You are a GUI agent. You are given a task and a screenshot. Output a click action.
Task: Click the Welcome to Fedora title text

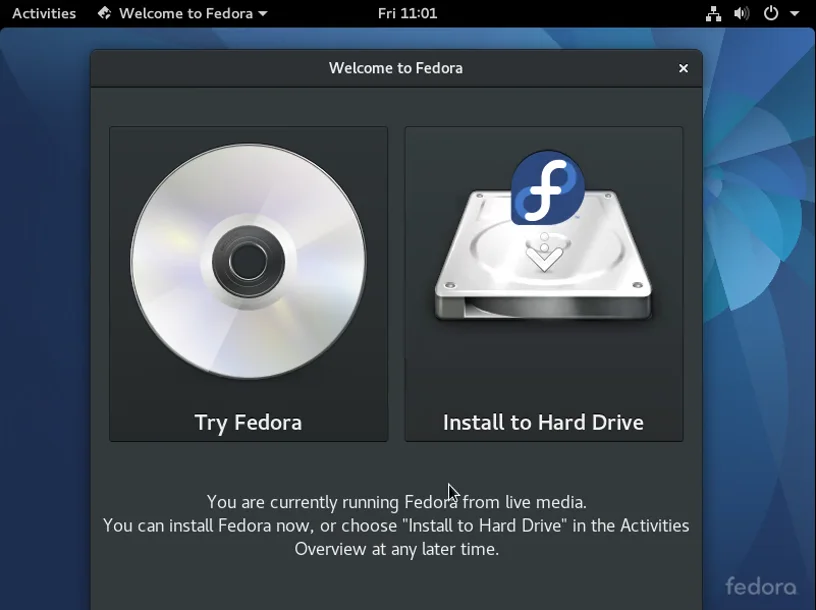tap(396, 68)
